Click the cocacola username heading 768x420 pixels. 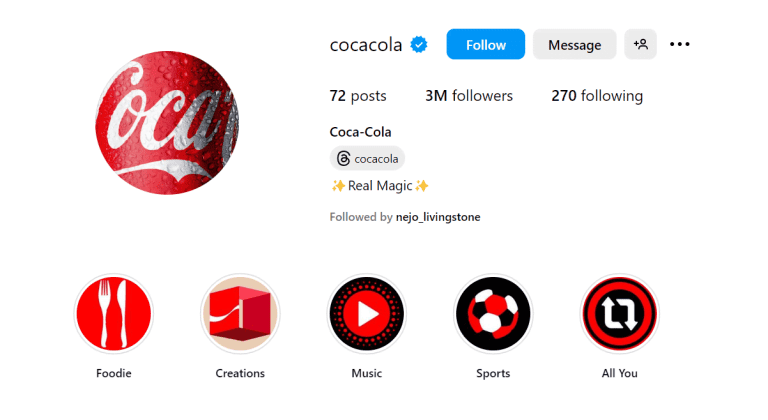point(366,44)
